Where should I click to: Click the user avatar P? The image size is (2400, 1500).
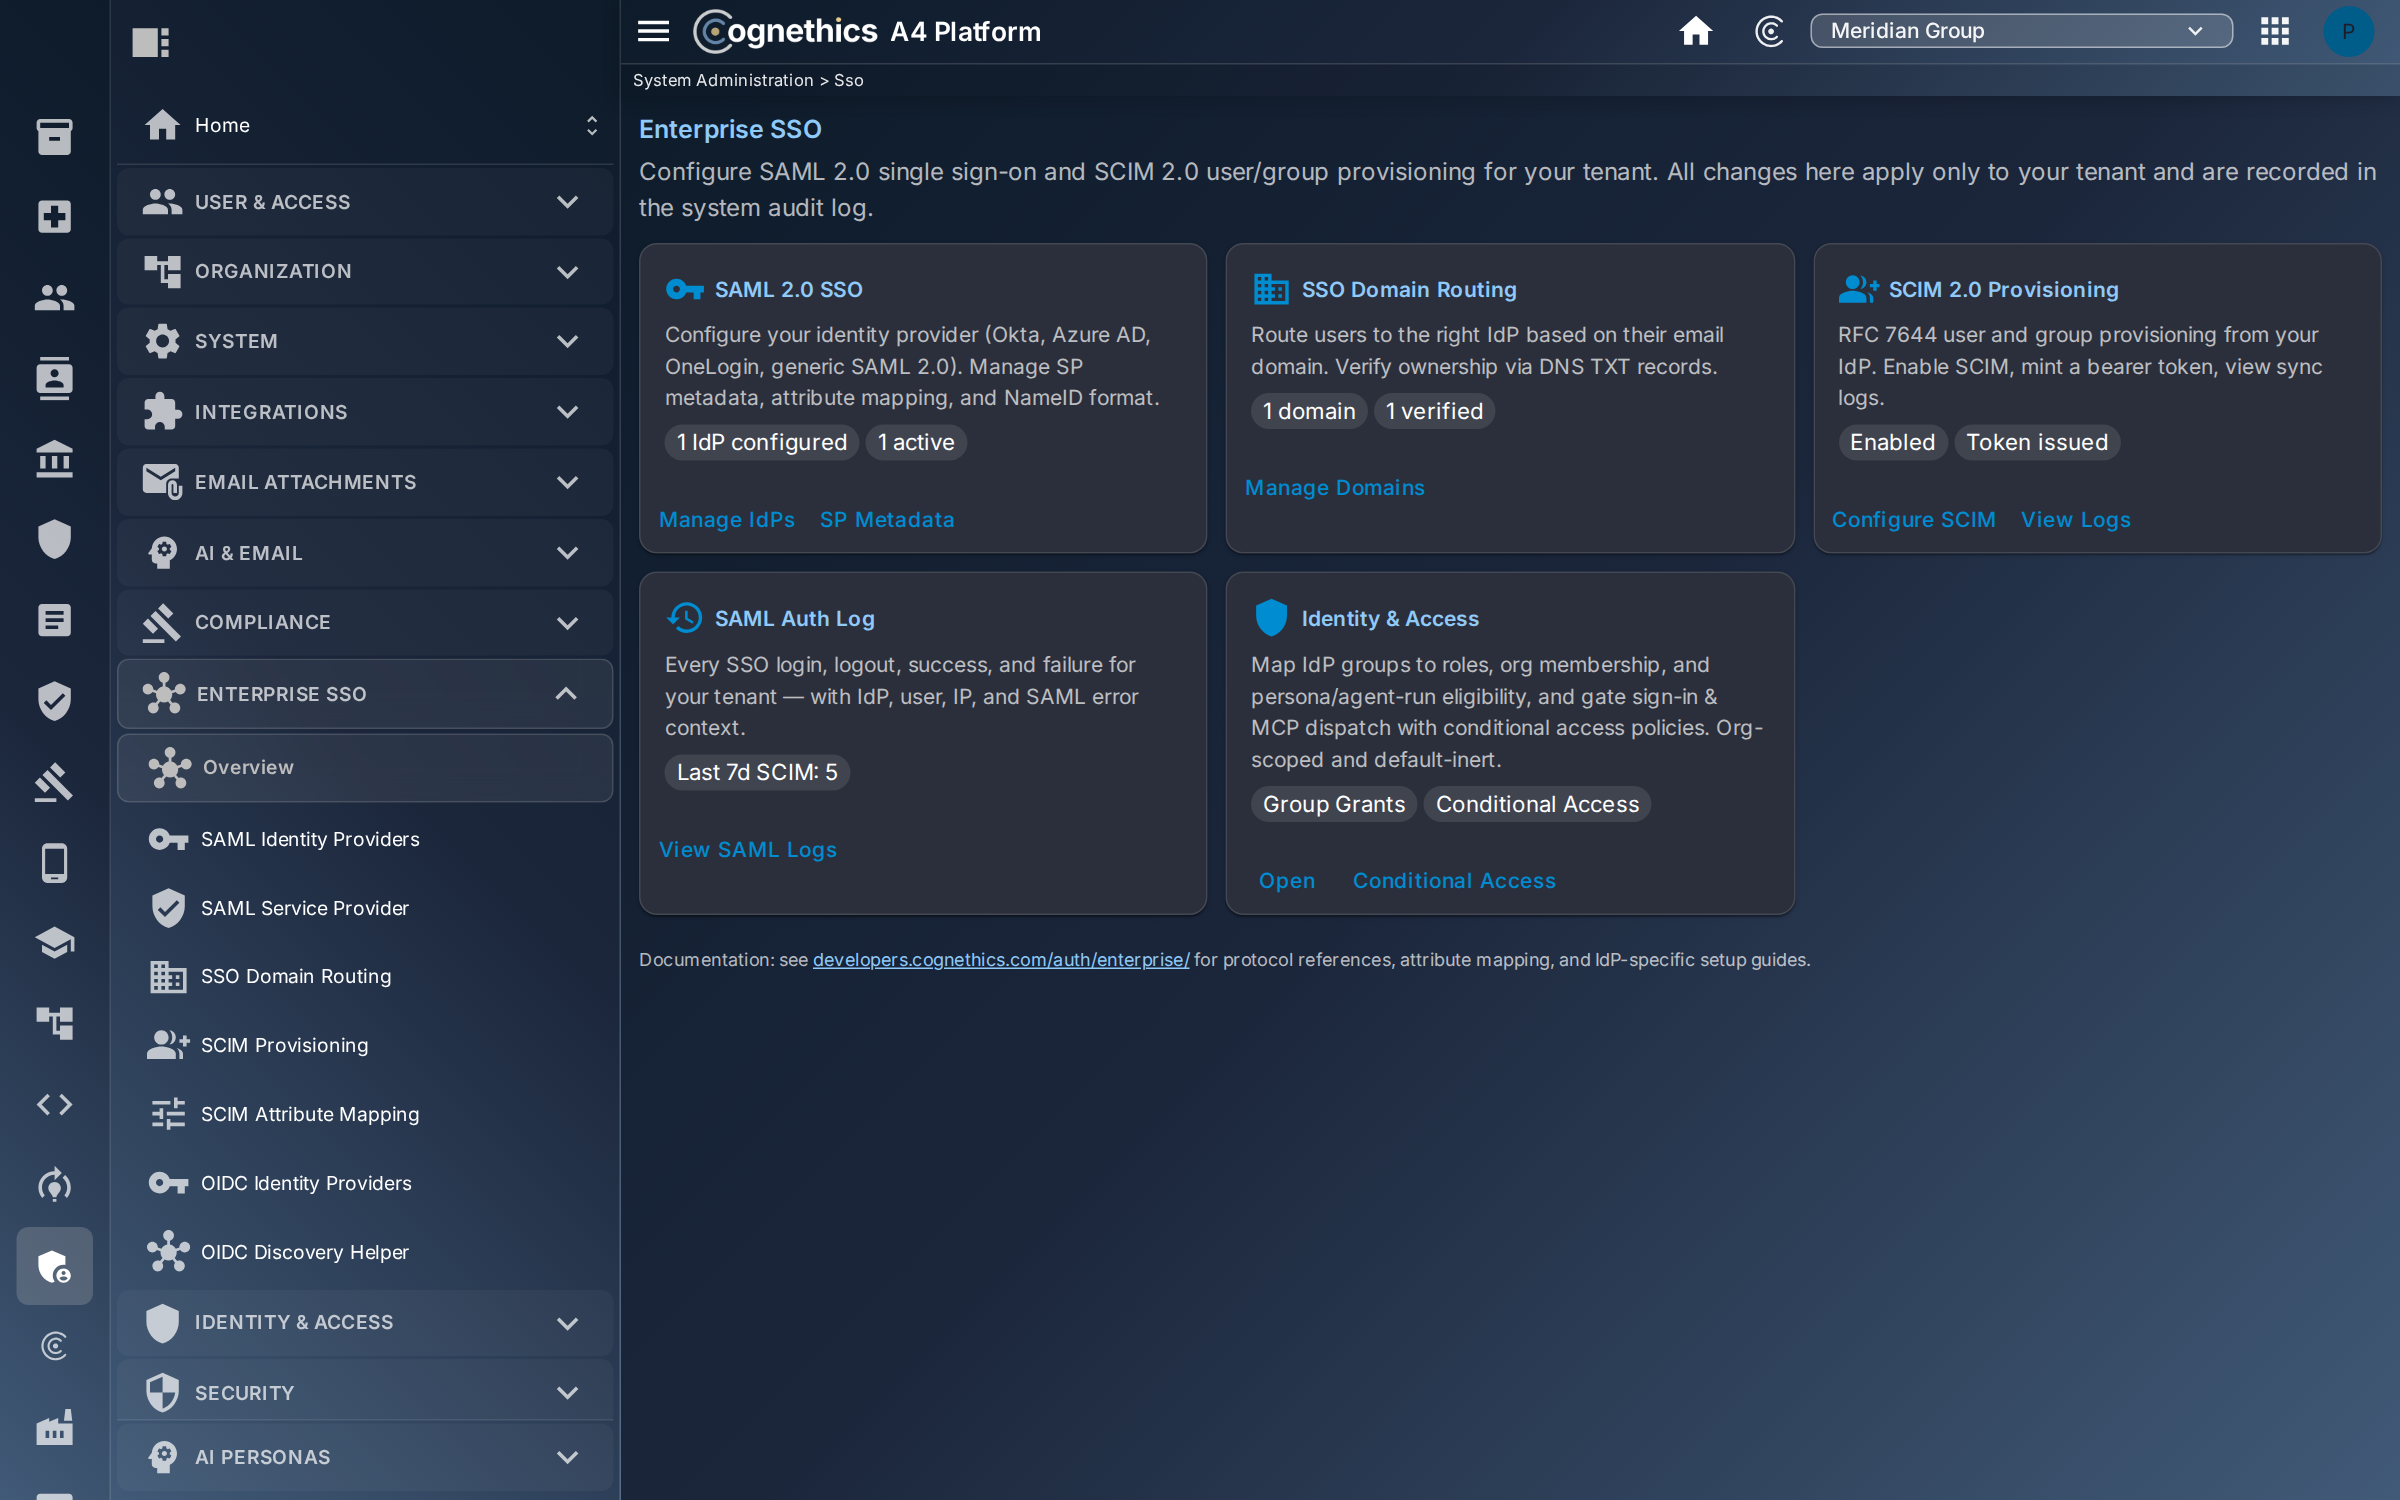pyautogui.click(x=2347, y=31)
